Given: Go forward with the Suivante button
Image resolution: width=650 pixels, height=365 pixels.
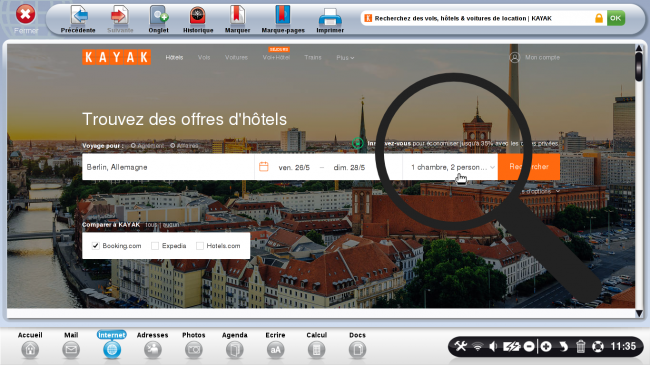Looking at the screenshot, I should pos(120,19).
